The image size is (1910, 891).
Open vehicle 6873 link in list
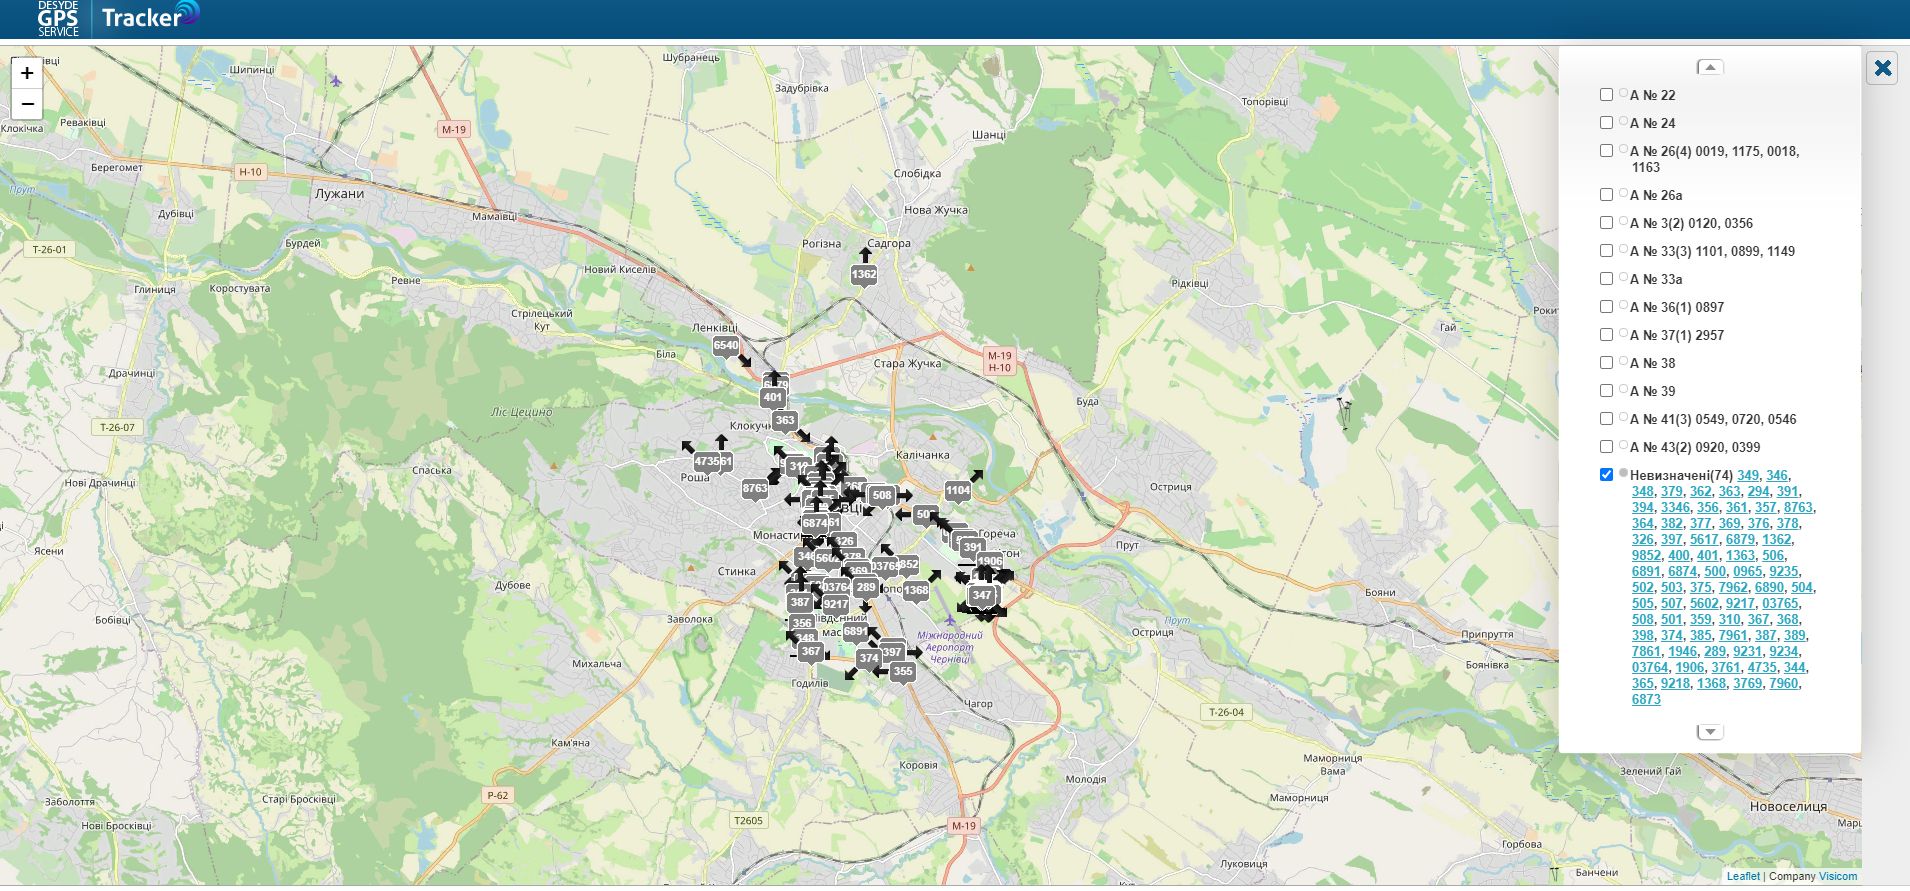(1646, 700)
